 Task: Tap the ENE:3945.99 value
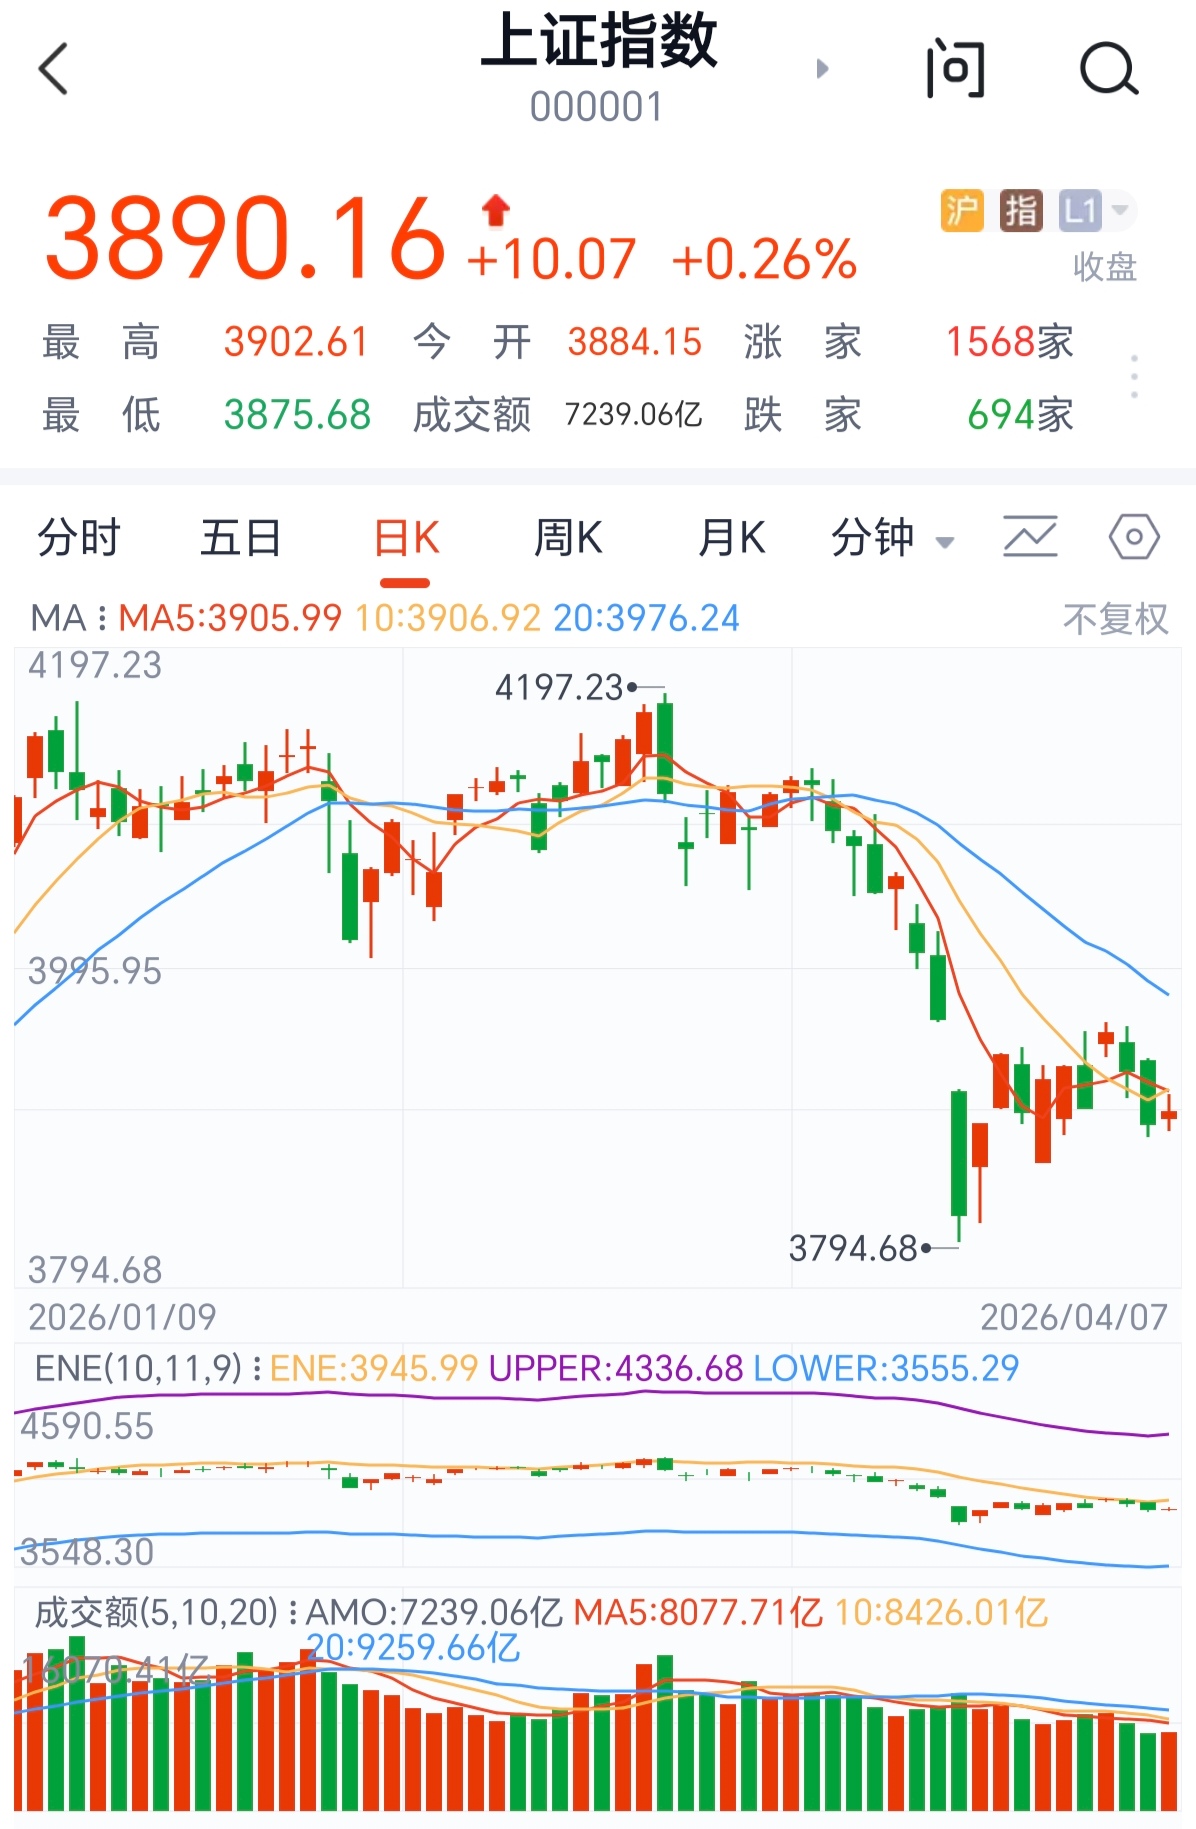tap(374, 1367)
